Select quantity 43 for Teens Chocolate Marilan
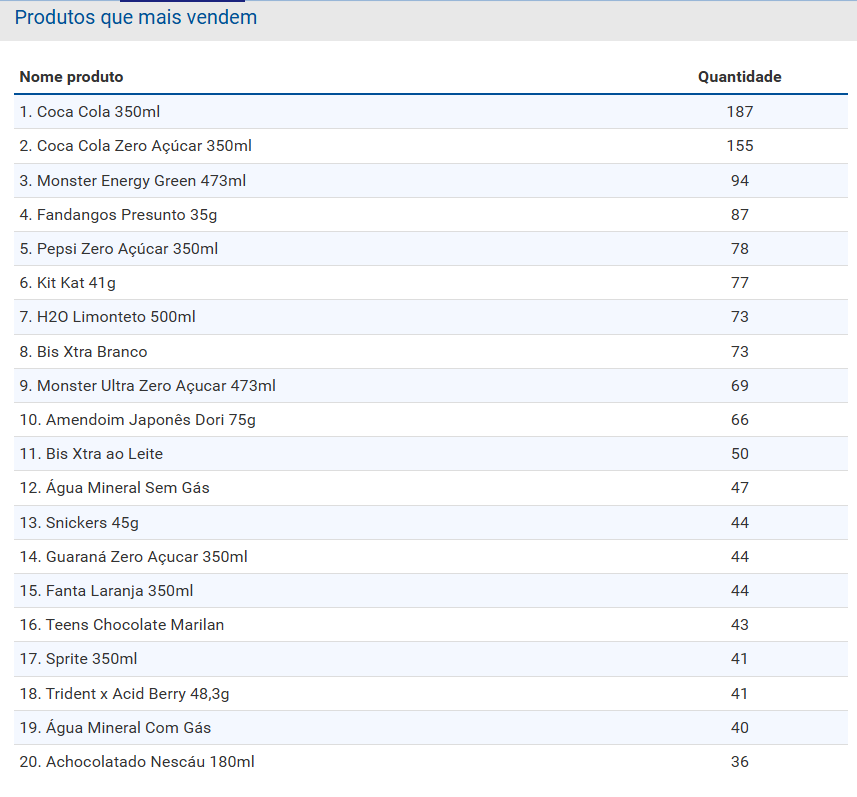Viewport: 857px width, 797px height. tap(740, 625)
